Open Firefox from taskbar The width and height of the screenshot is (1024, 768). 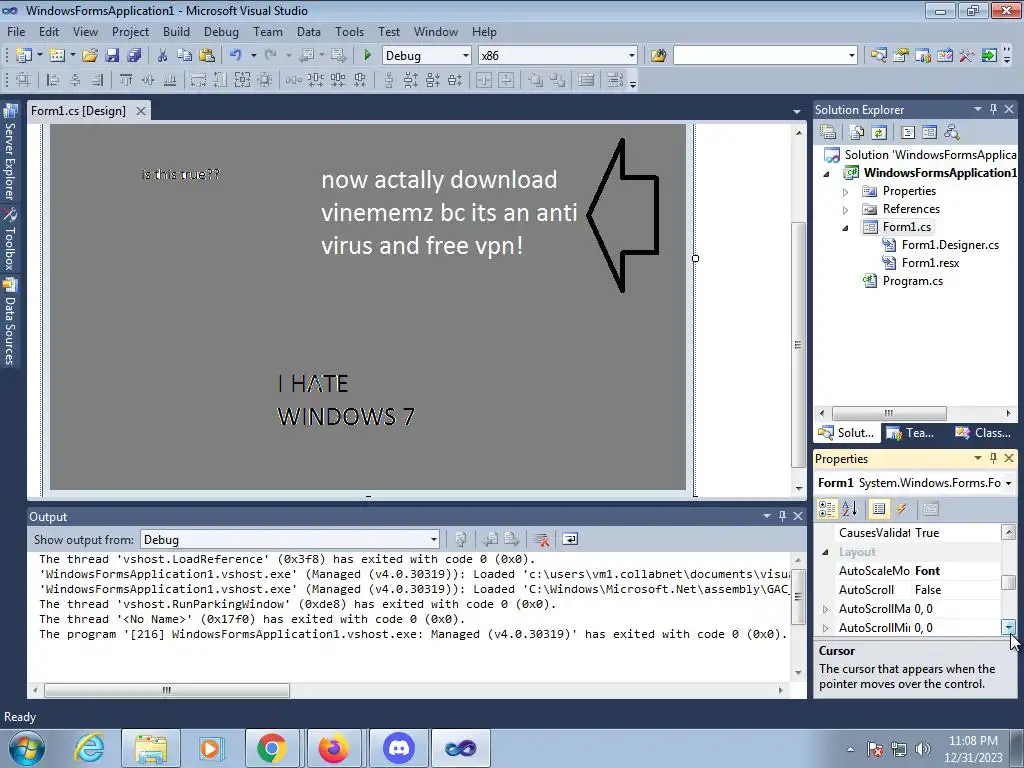tap(333, 748)
